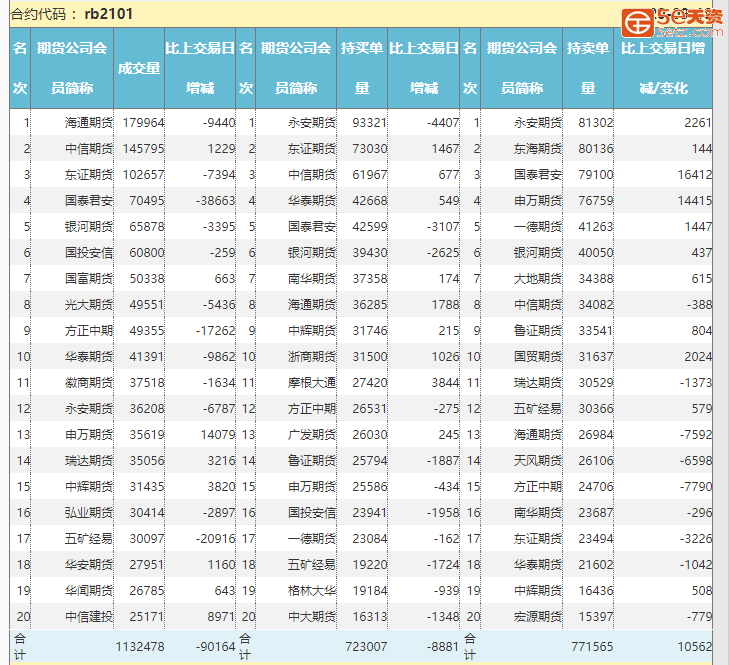Click short position 30529 of 瑞达期货

click(x=596, y=383)
